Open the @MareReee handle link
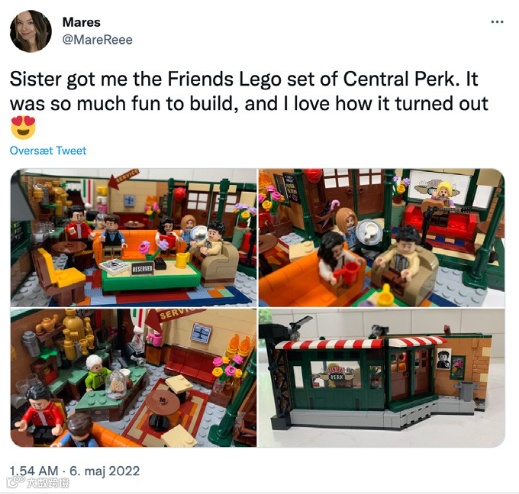This screenshot has width=519, height=494. click(x=97, y=40)
